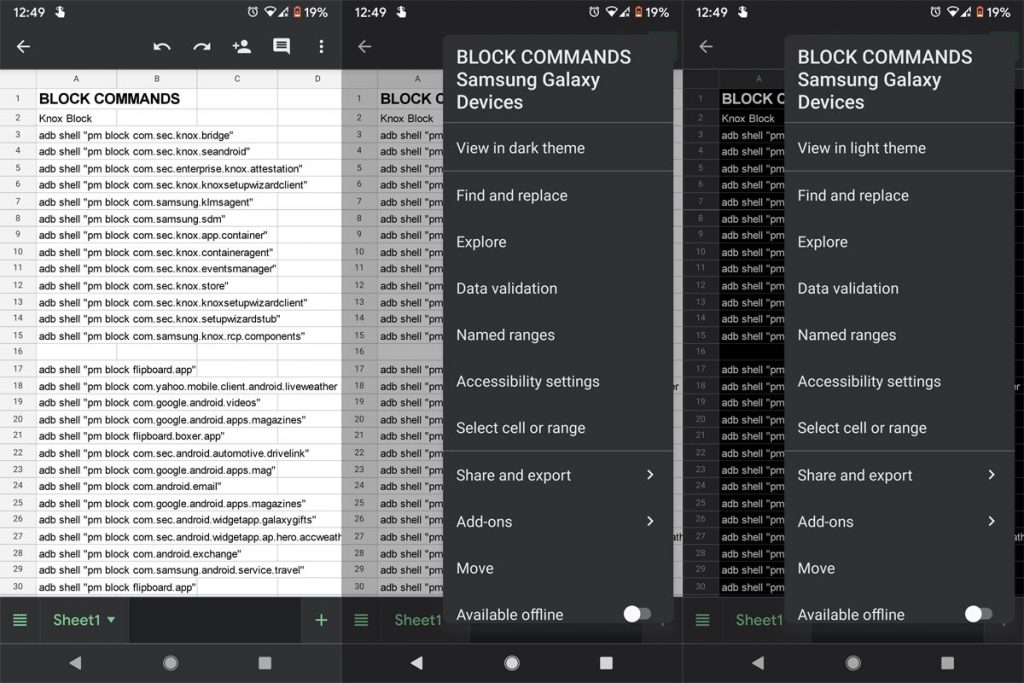Open Accessibility settings in the middle menu
This screenshot has width=1024, height=683.
(558, 381)
